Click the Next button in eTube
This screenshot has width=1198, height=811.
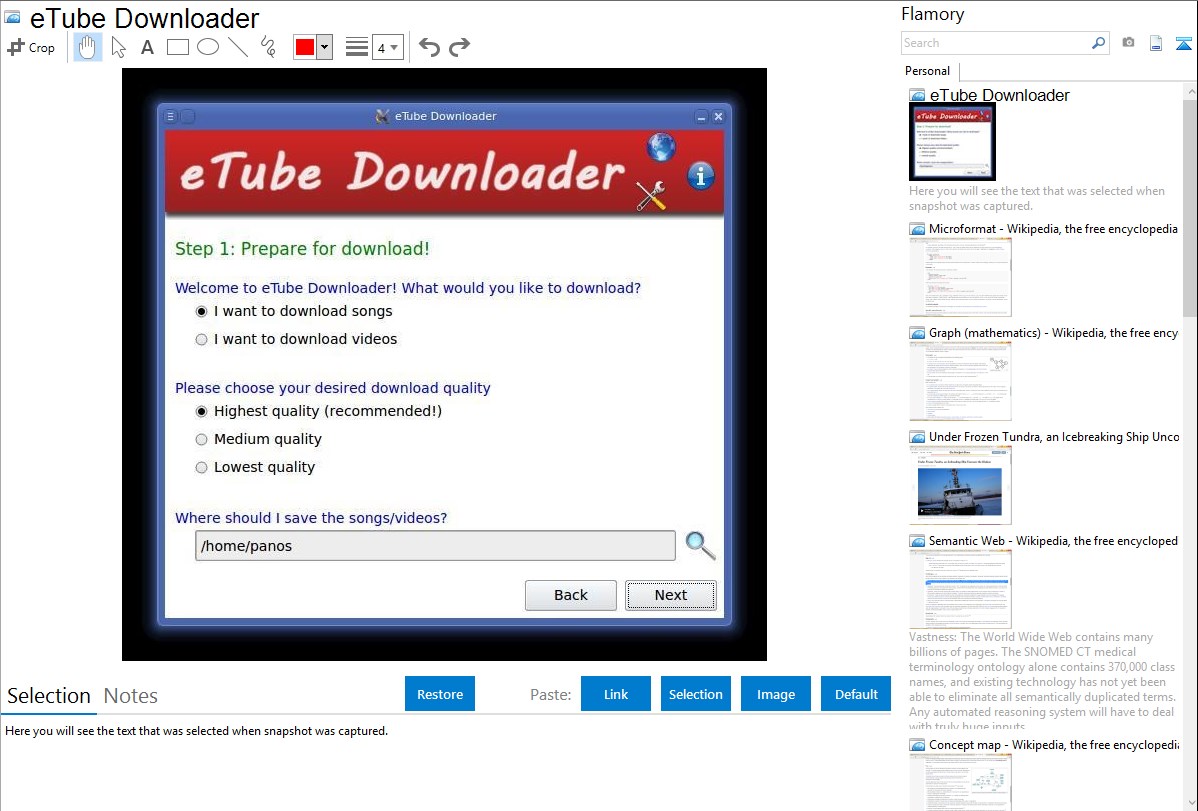[x=671, y=595]
